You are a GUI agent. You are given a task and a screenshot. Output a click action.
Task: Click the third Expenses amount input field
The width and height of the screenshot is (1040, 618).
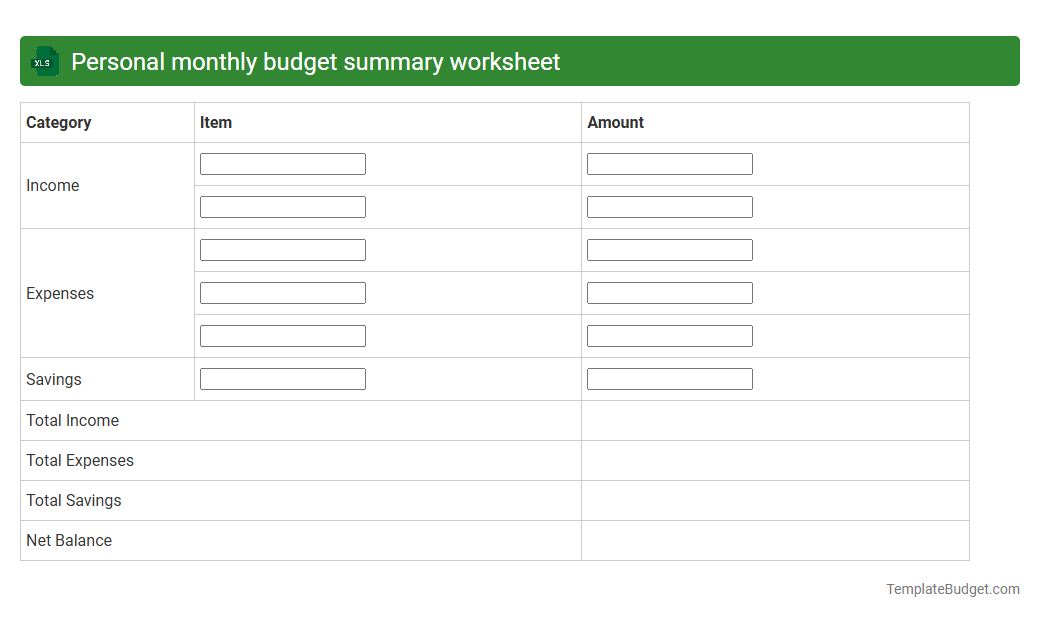point(669,335)
